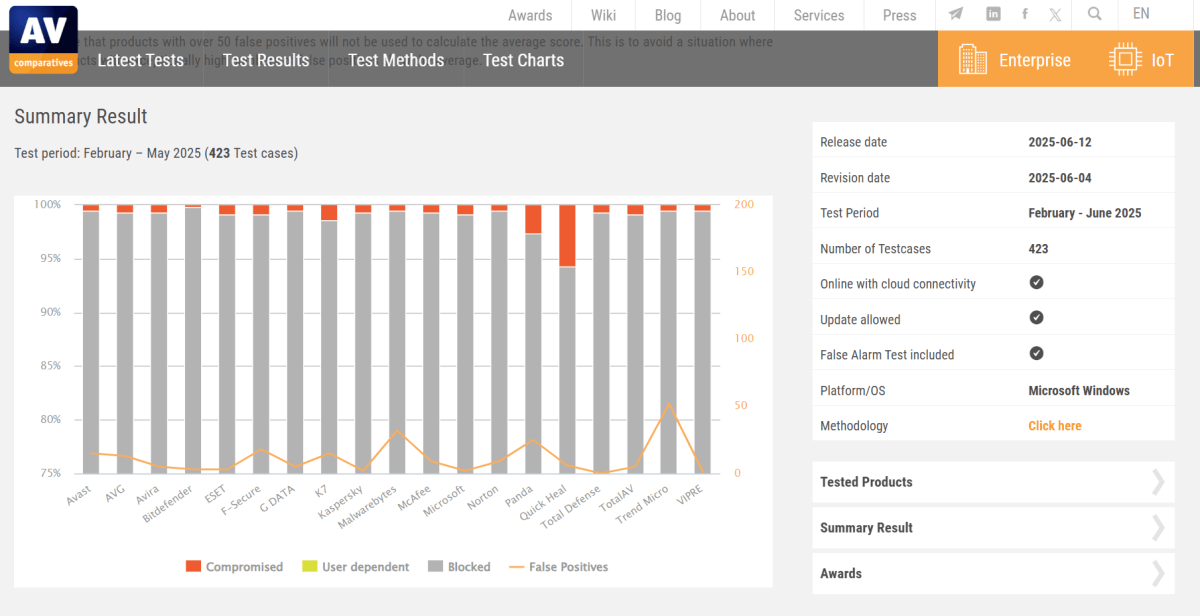Click the 'Methodology' row label

coord(854,426)
